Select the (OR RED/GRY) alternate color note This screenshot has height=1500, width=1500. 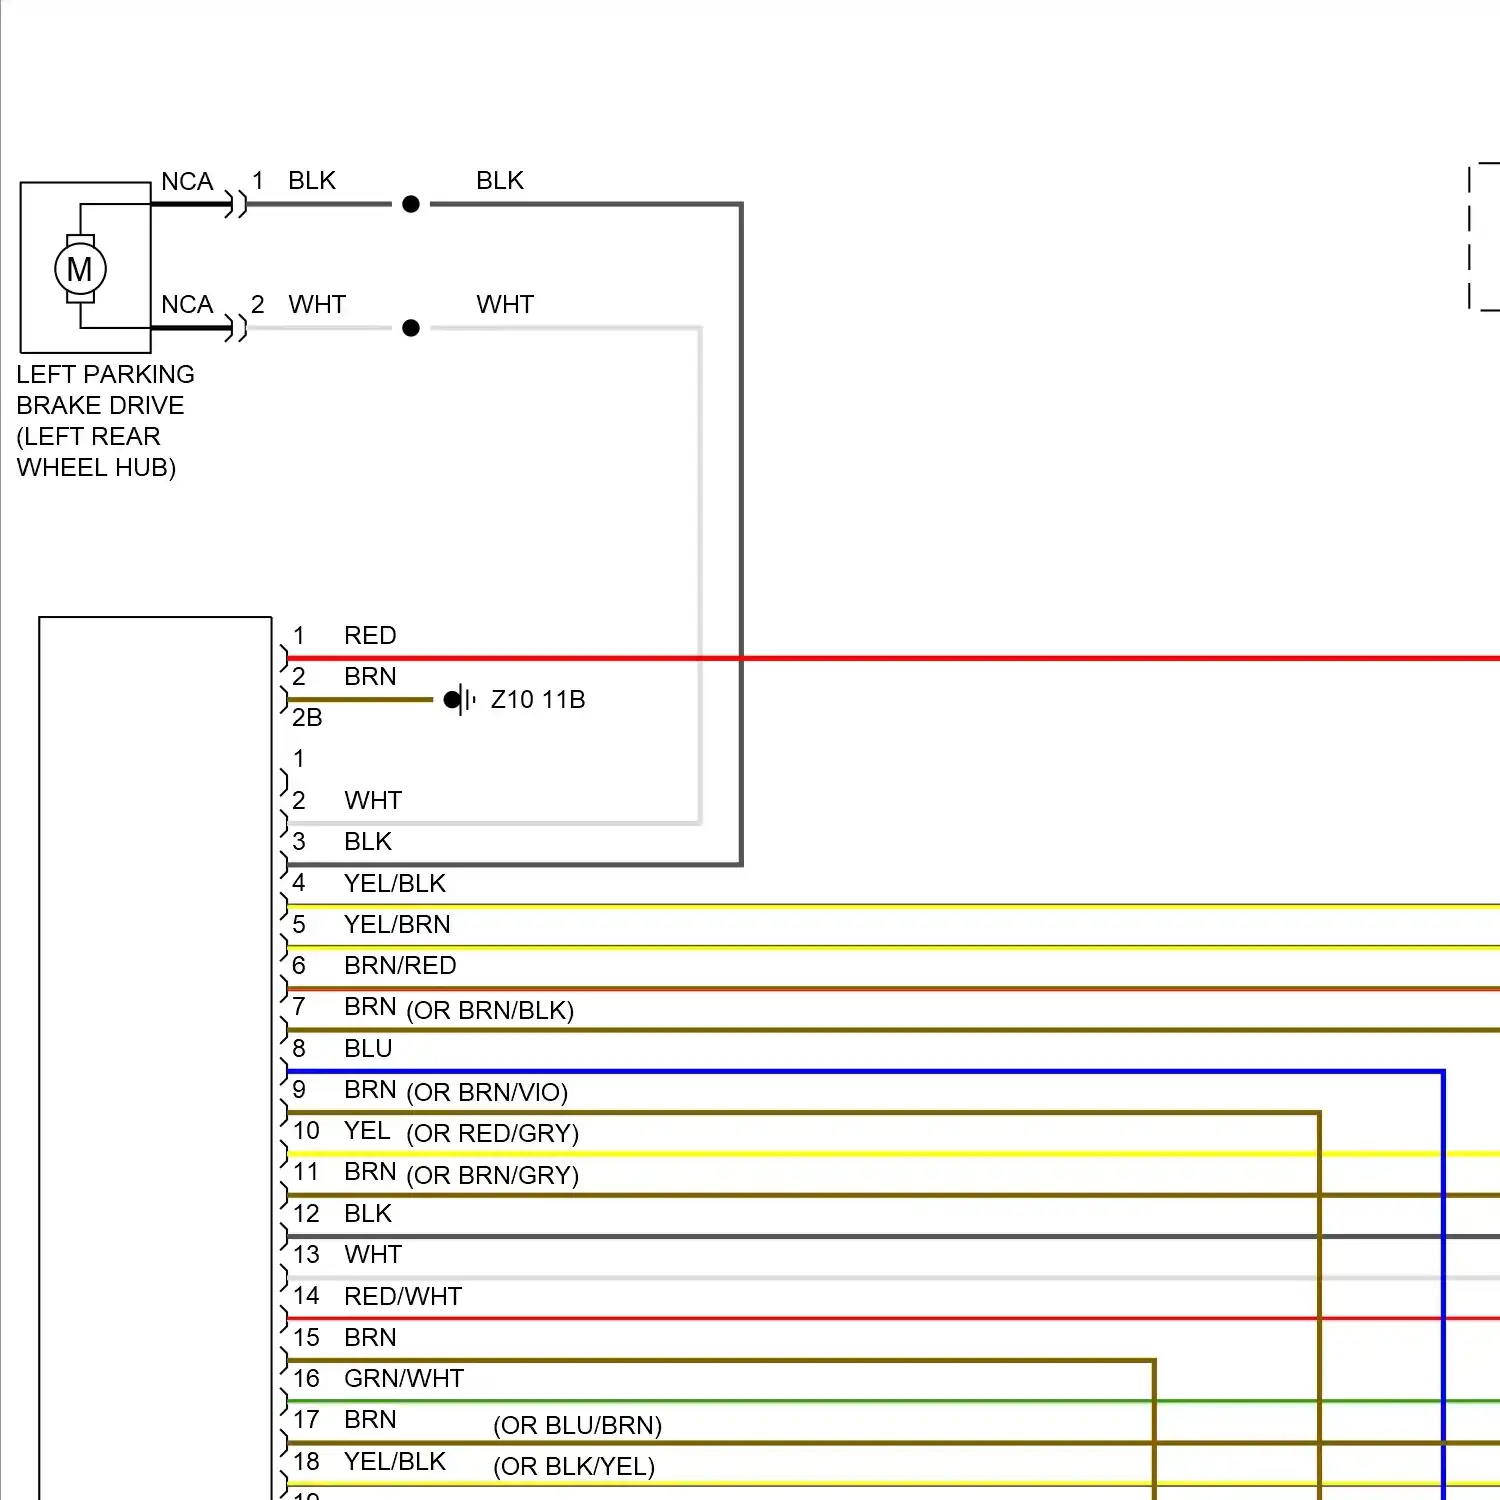point(492,1134)
